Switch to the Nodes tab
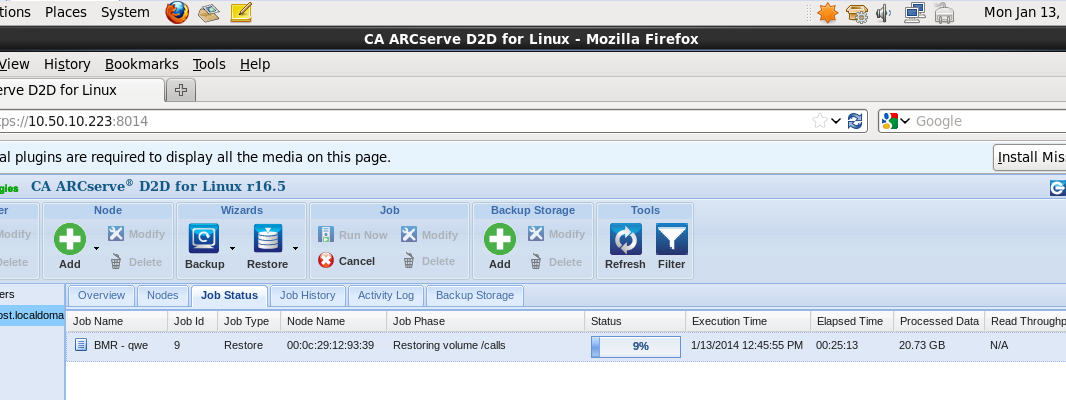 point(162,295)
